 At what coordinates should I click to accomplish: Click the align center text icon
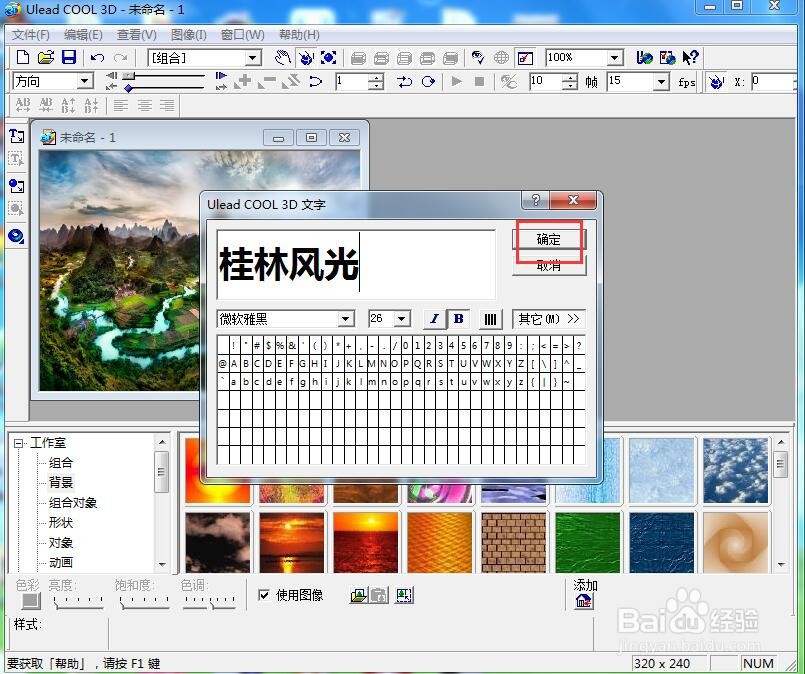tap(144, 106)
